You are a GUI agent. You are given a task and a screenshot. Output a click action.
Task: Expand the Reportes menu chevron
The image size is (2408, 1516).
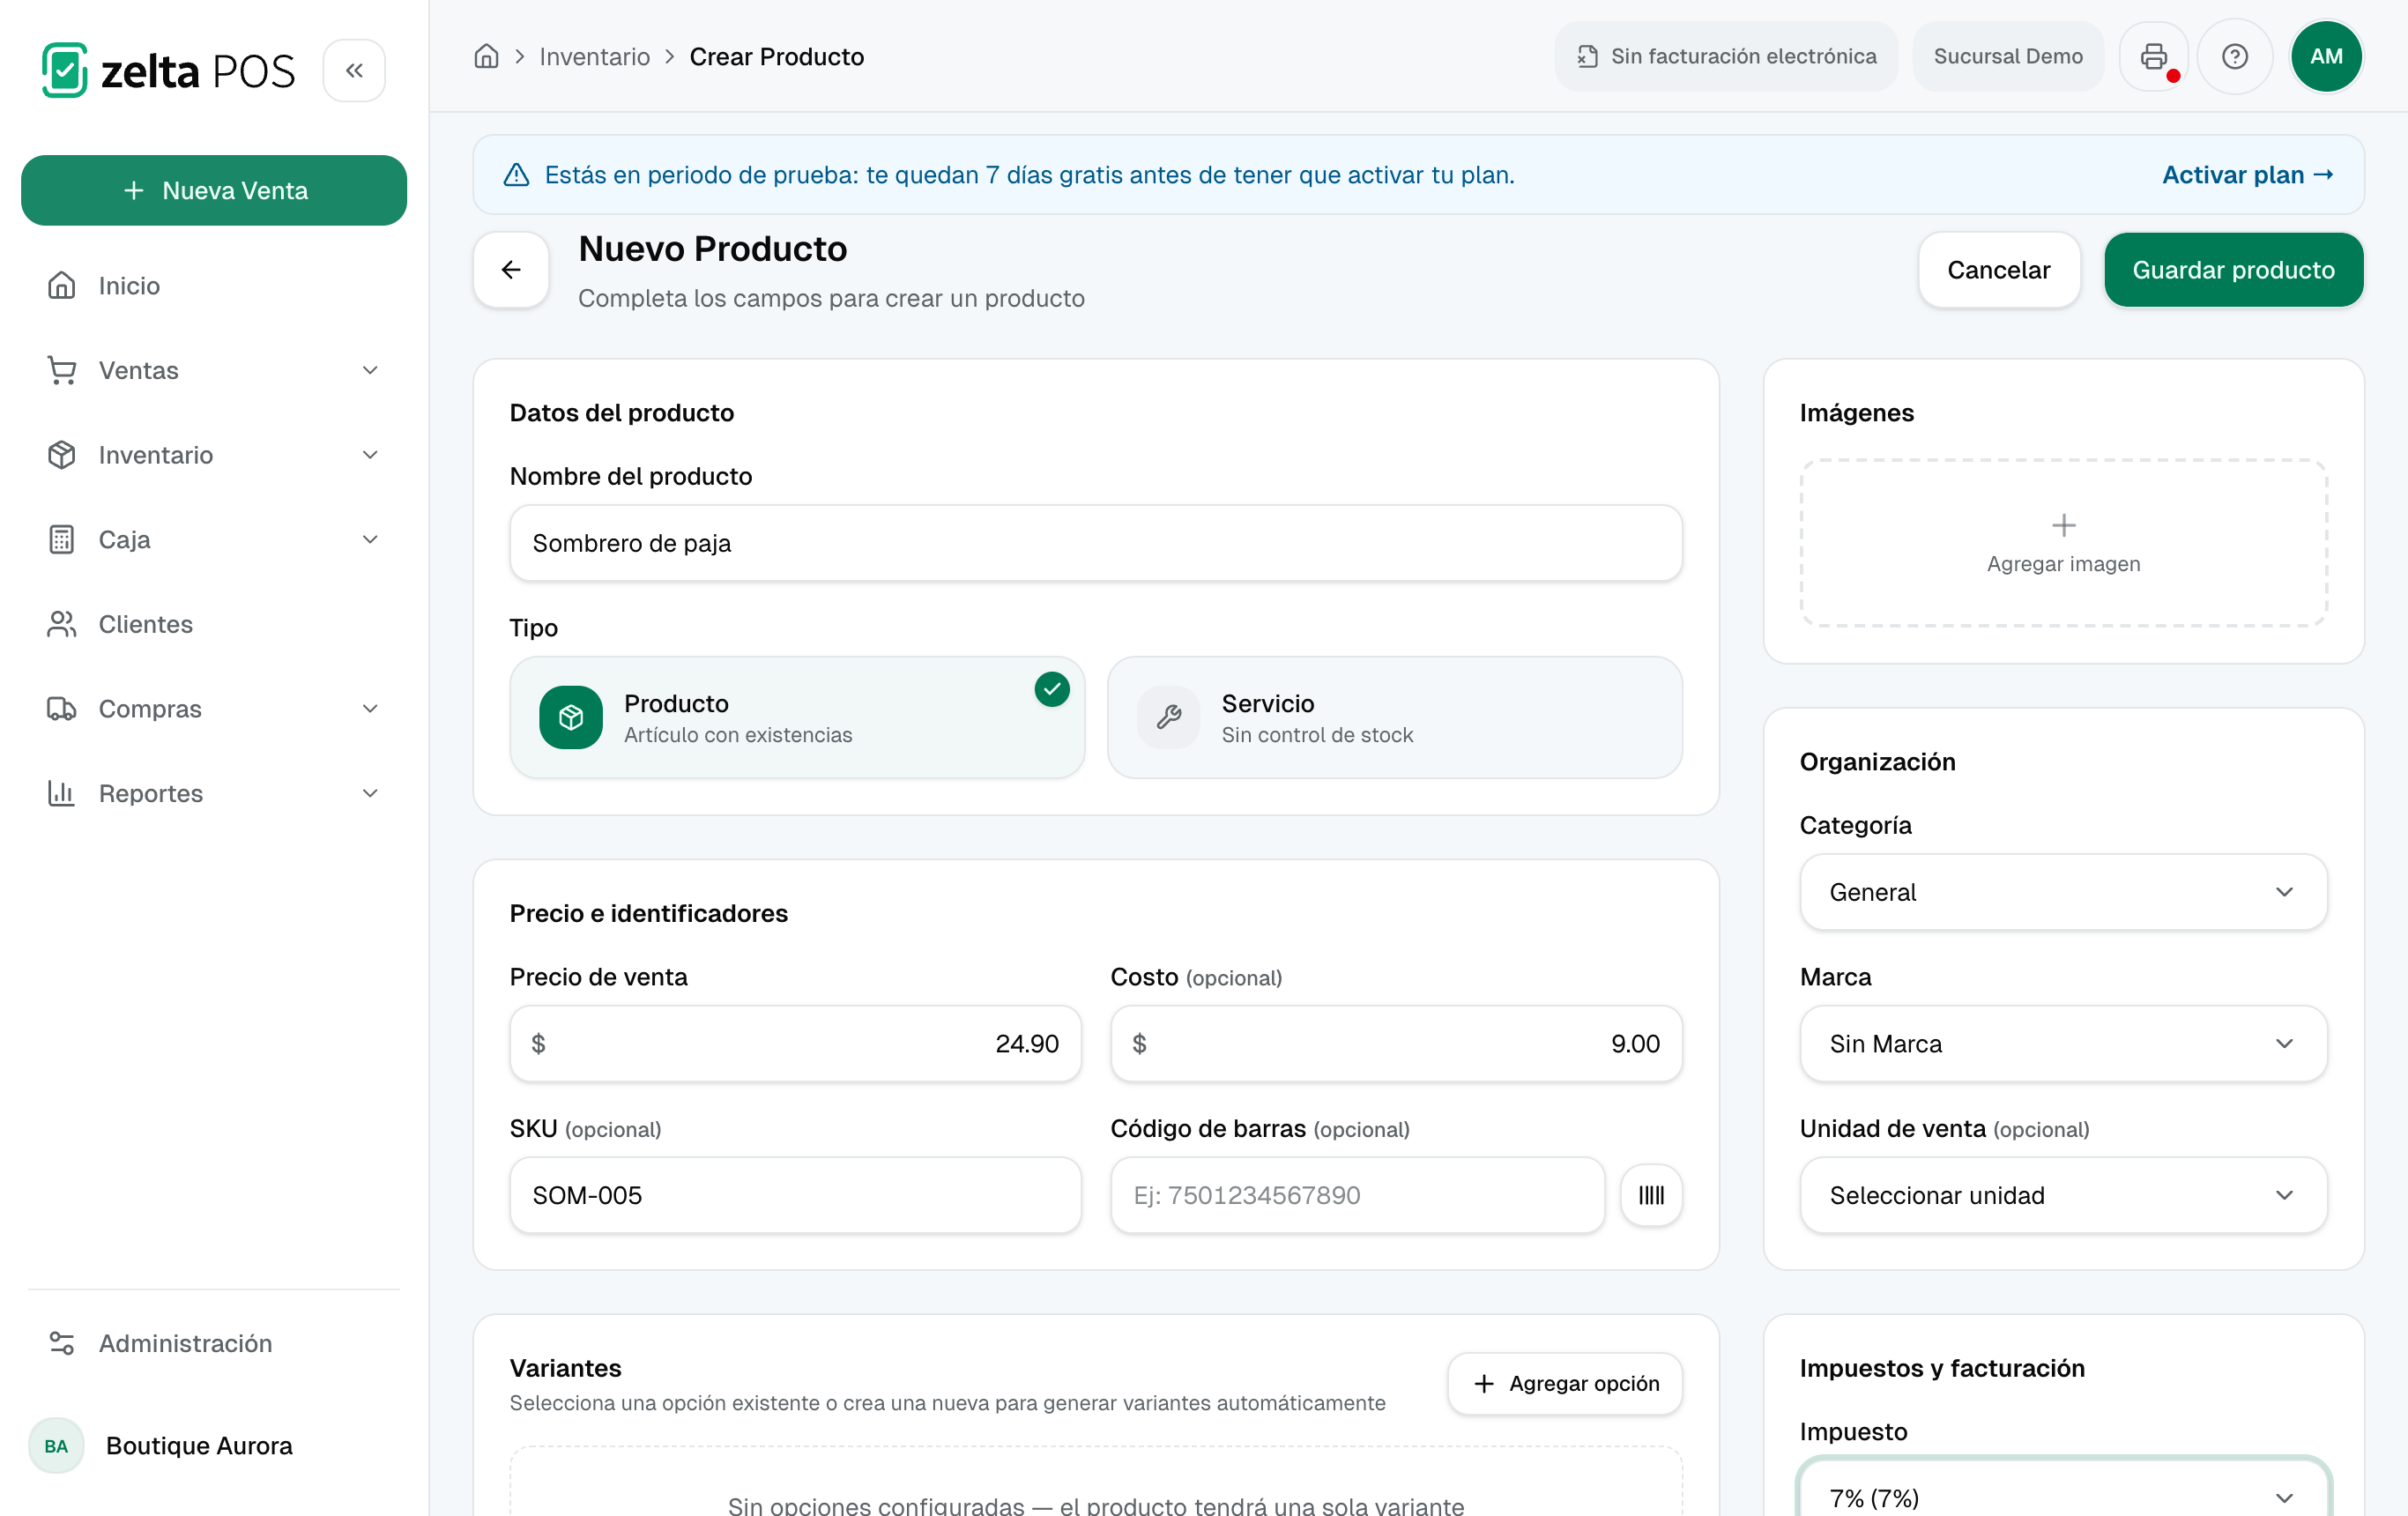click(370, 793)
